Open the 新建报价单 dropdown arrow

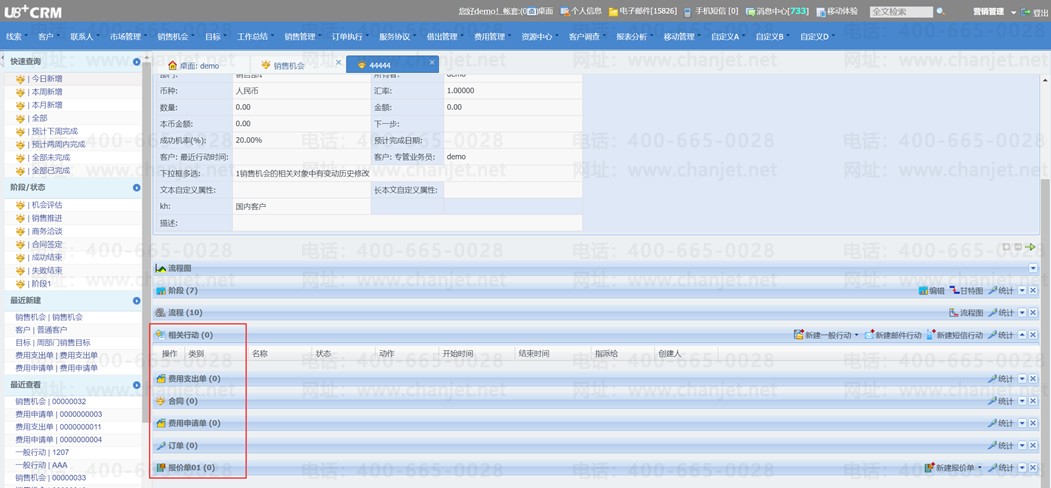tap(979, 468)
